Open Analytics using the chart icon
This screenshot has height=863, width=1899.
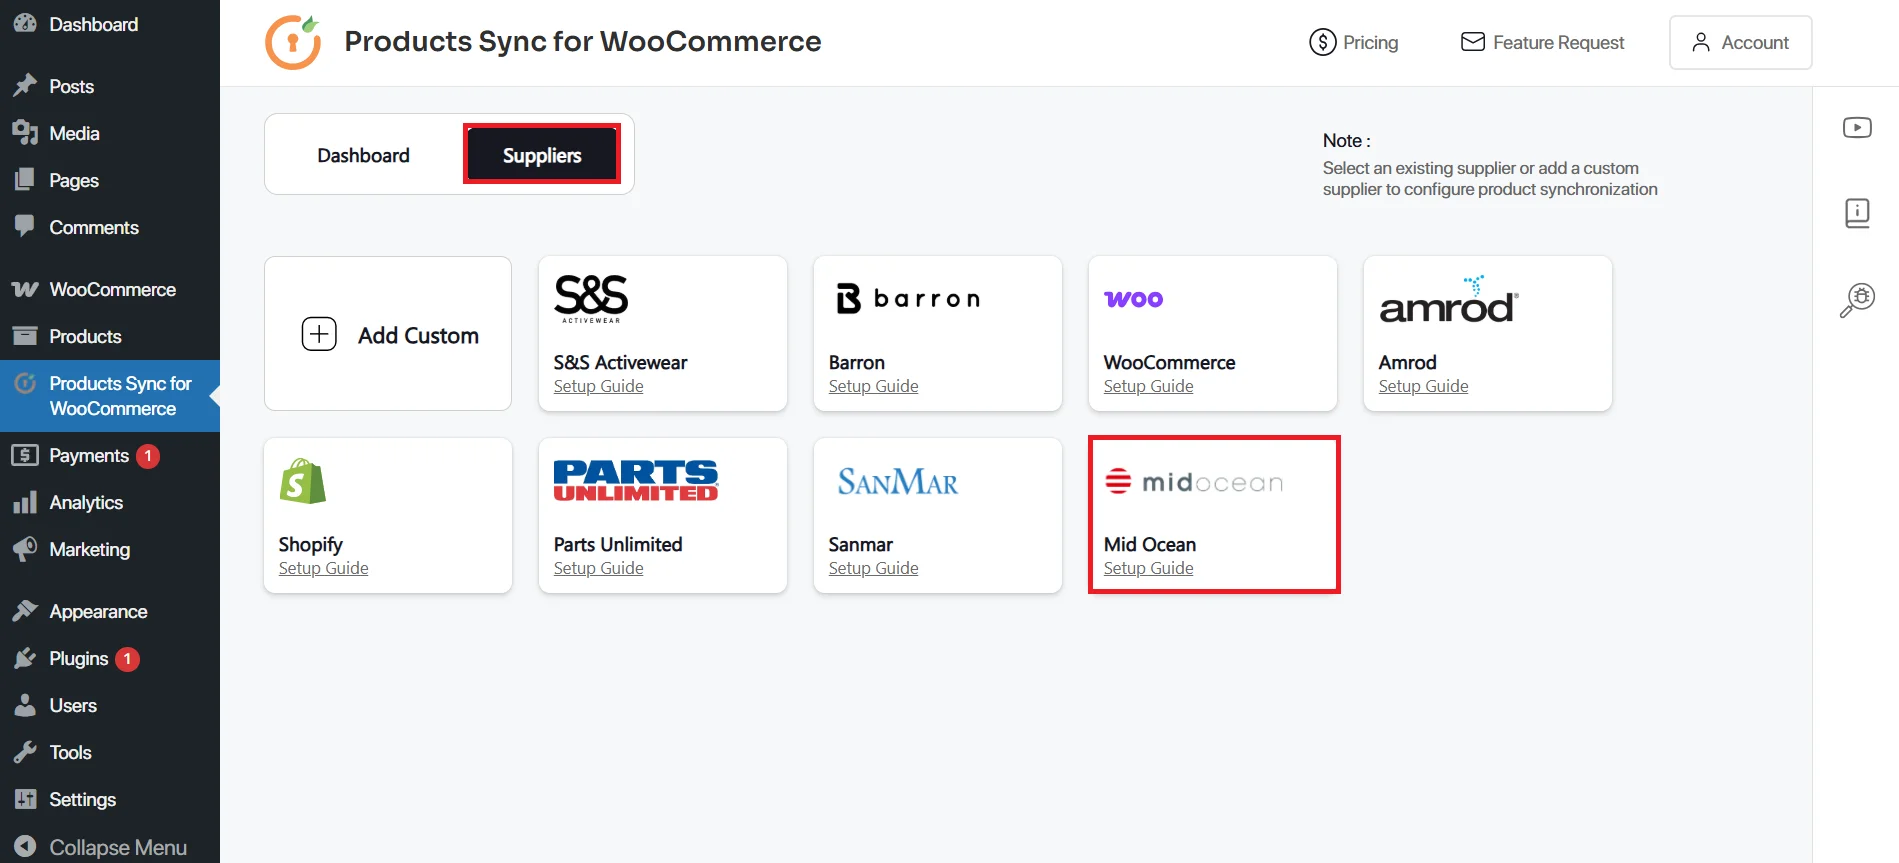(25, 502)
